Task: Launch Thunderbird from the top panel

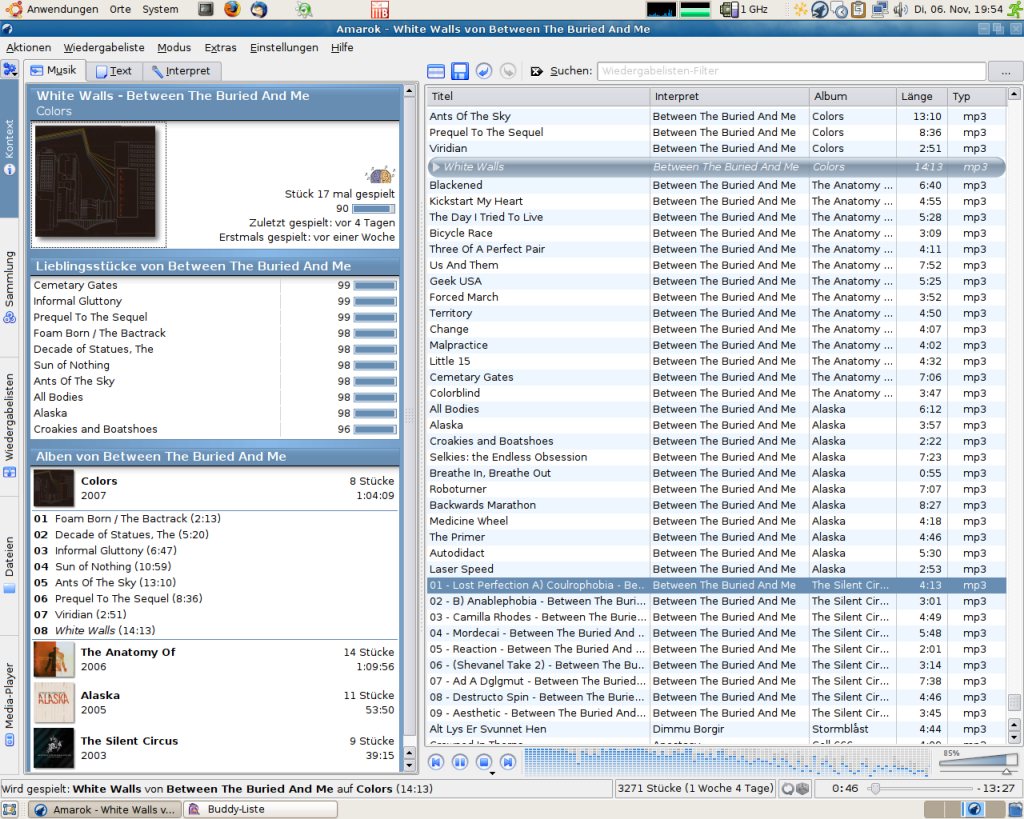Action: pyautogui.click(x=259, y=9)
